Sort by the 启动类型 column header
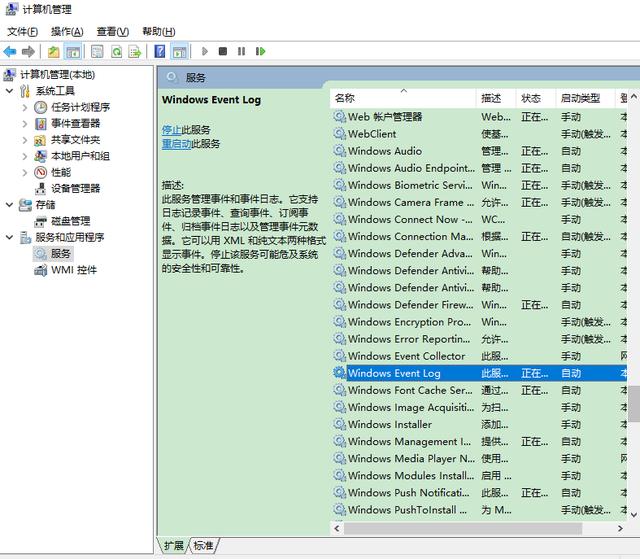Viewport: 640px width, 559px height. coord(585,98)
